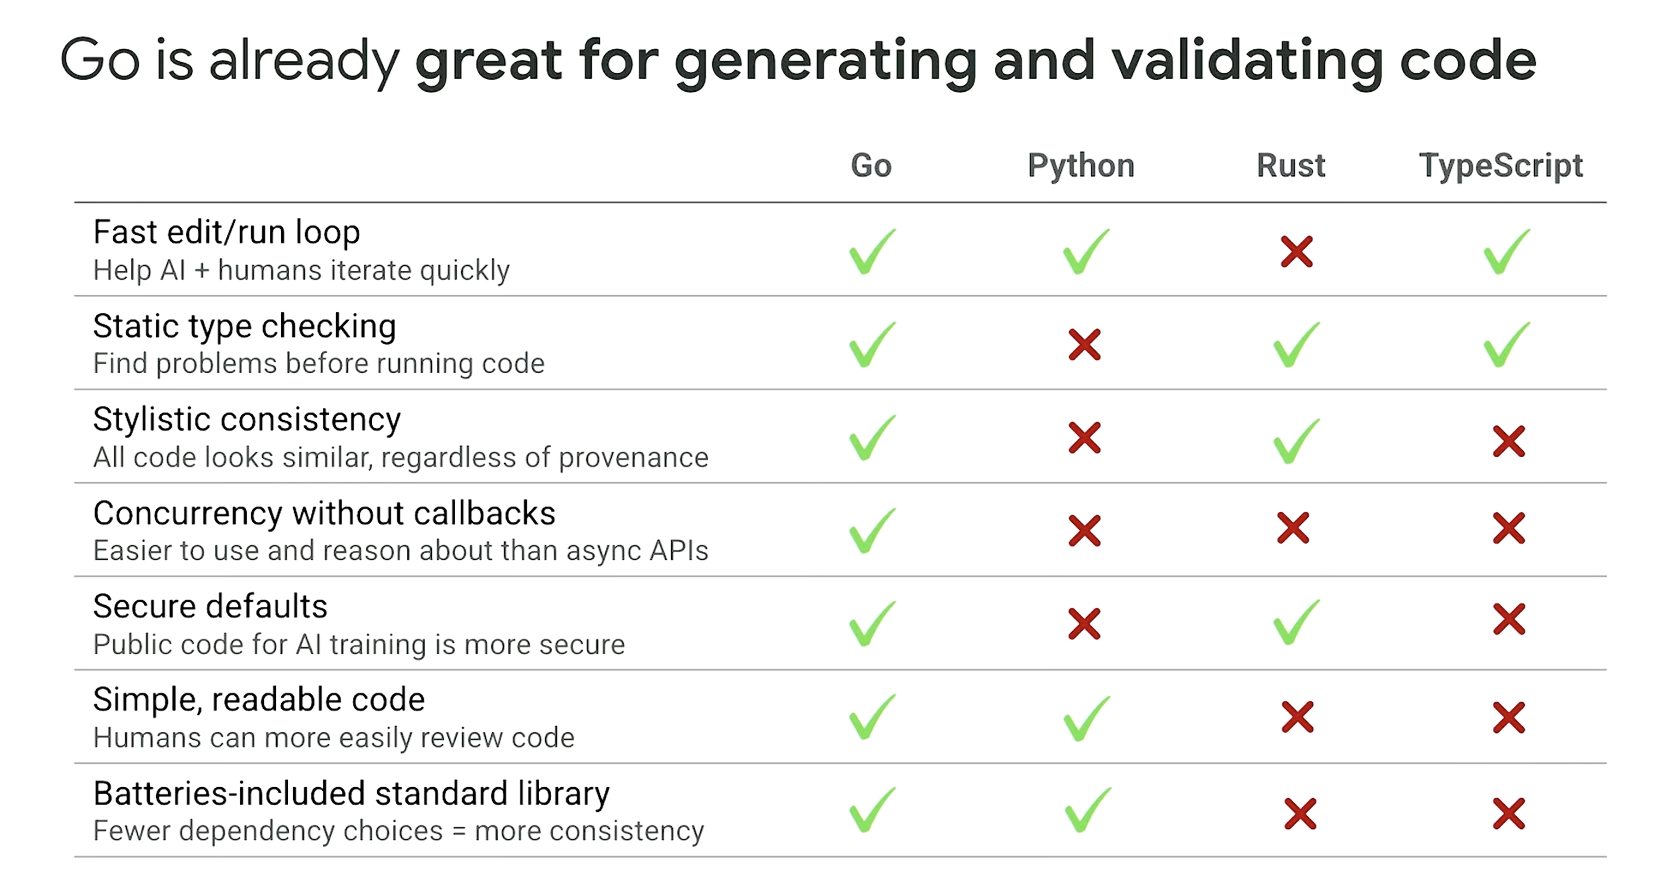The width and height of the screenshot is (1672, 882).
Task: Click the Go checkmark for Concurrency without callbacks
Action: pyautogui.click(x=872, y=530)
